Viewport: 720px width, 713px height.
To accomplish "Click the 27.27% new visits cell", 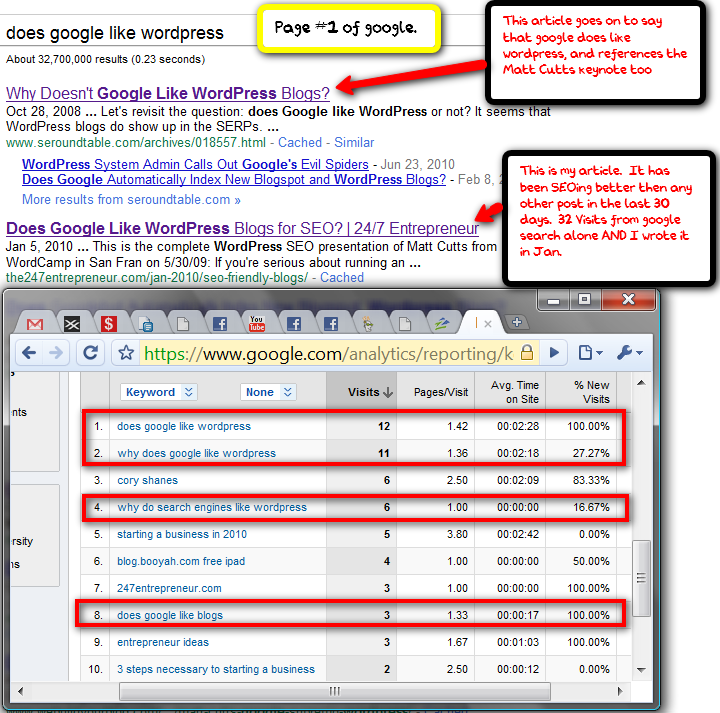I will pos(591,454).
